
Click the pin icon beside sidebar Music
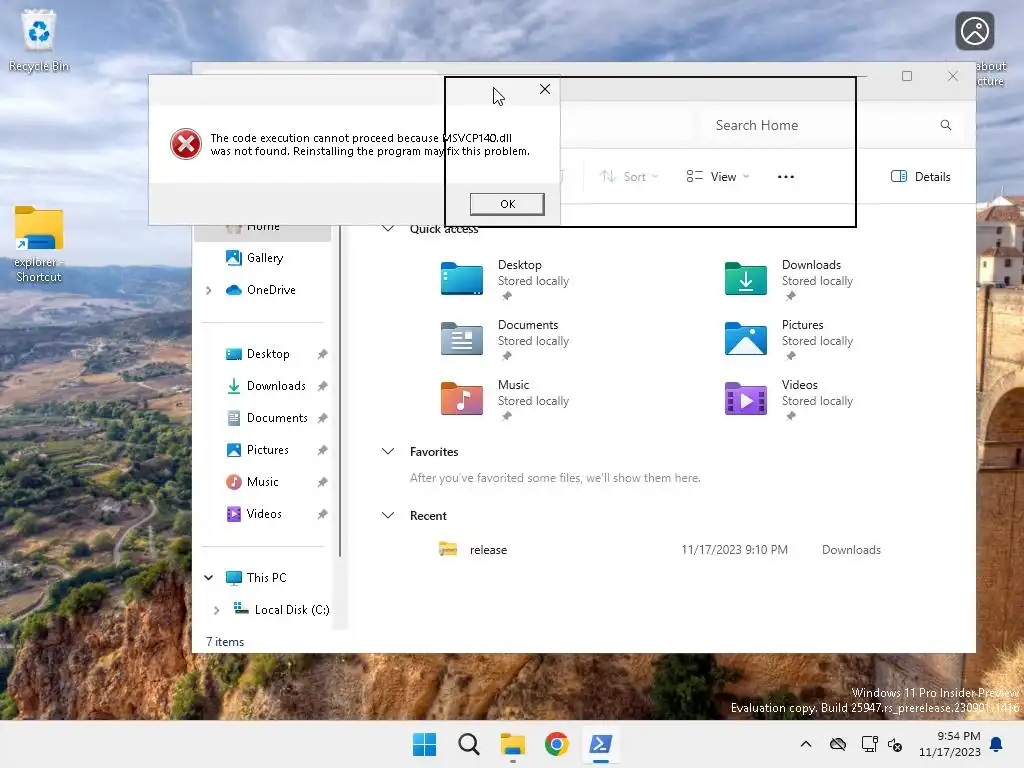322,482
